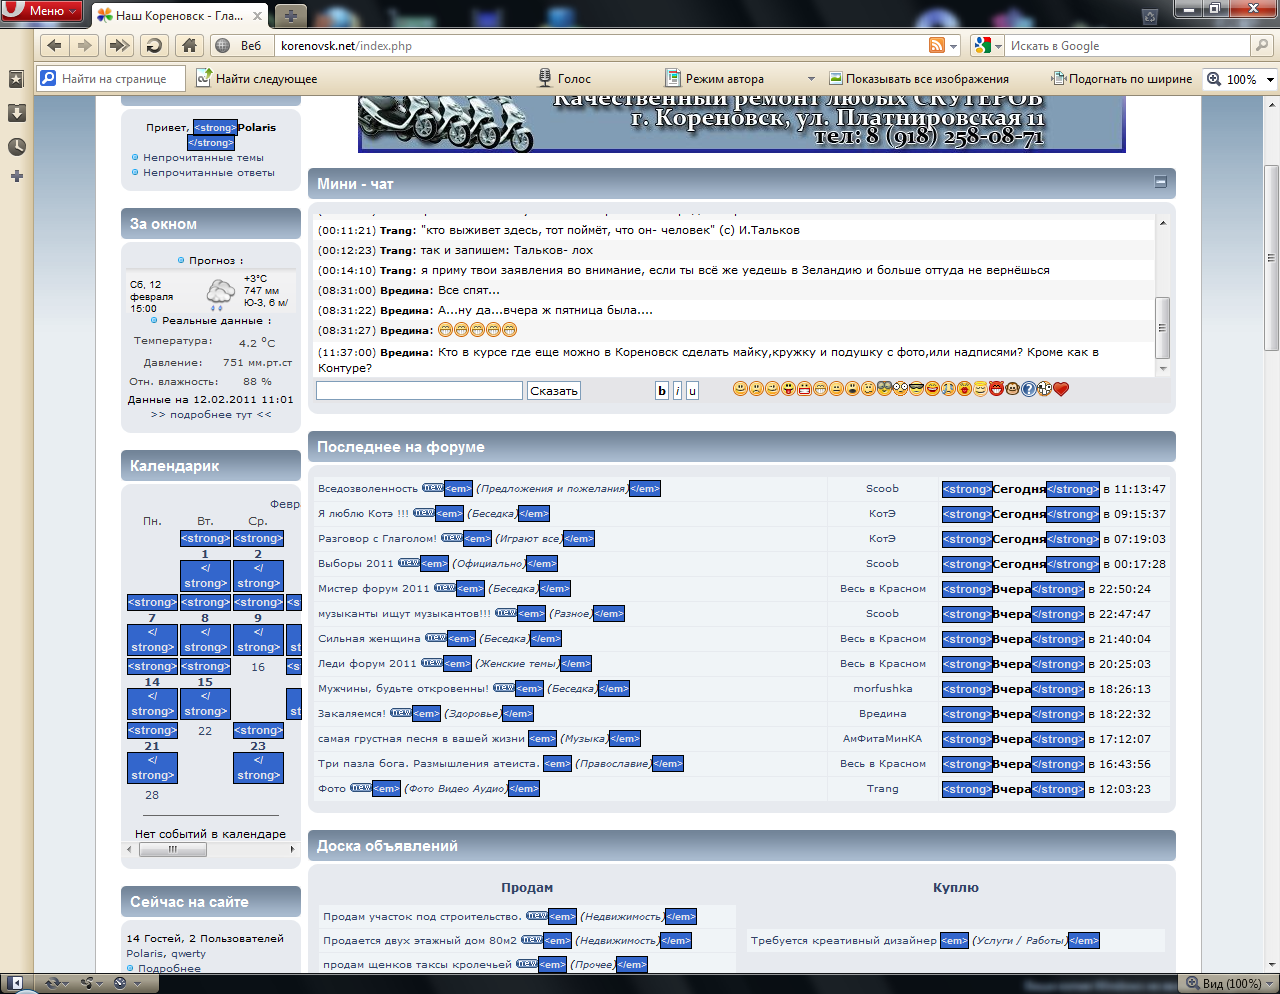Reload the current page

154,45
